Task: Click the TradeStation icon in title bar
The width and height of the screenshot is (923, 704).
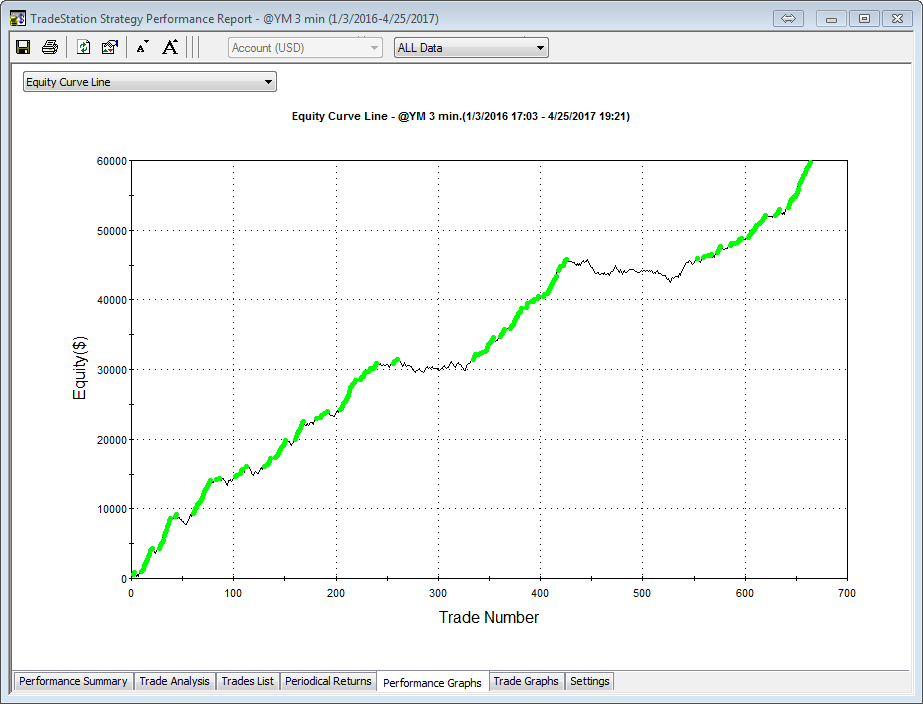Action: click(18, 19)
